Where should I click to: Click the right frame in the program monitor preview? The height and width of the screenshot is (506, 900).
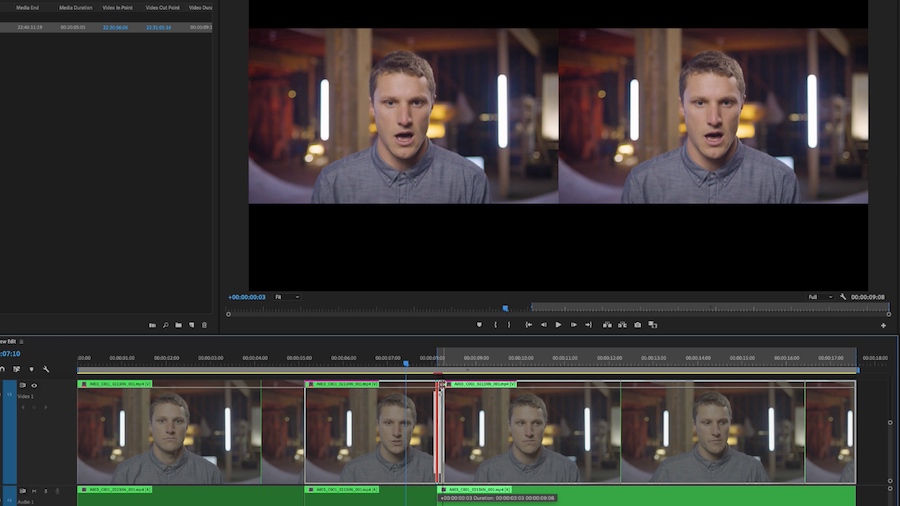pyautogui.click(x=713, y=116)
